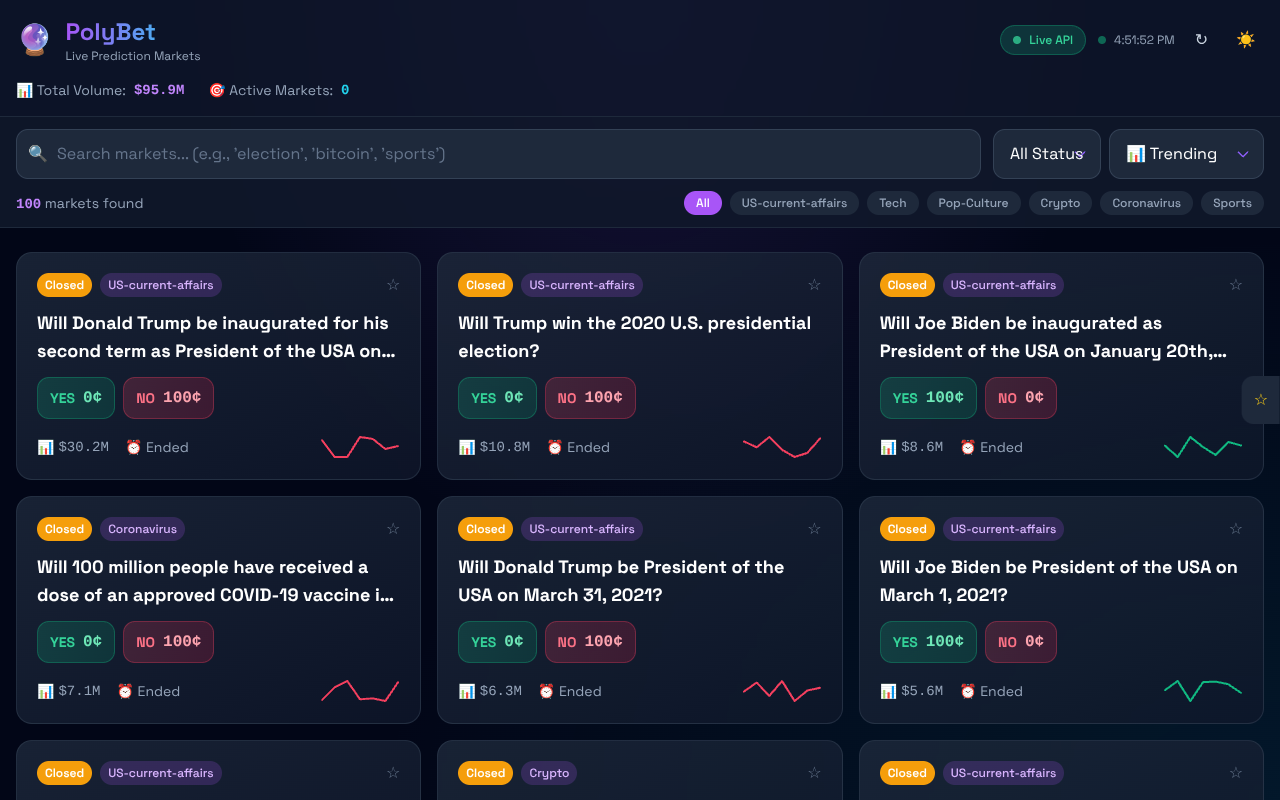Viewport: 1280px width, 800px height.
Task: Click the Active Markets target icon
Action: pos(216,89)
